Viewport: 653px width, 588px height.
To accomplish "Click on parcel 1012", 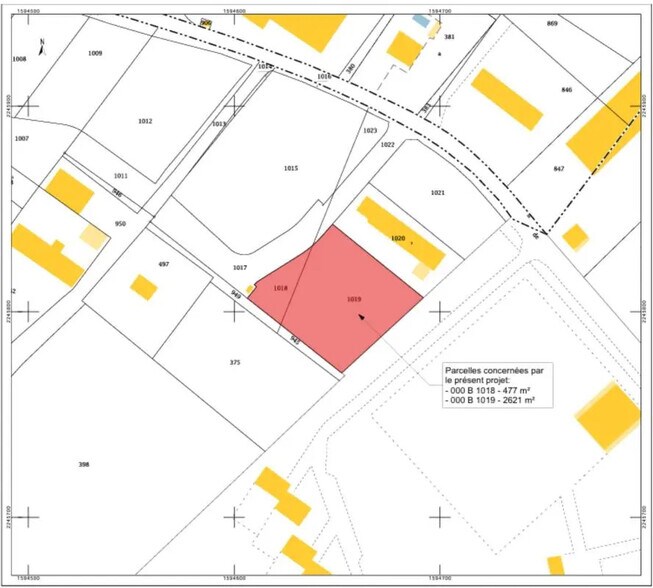I will 145,120.
